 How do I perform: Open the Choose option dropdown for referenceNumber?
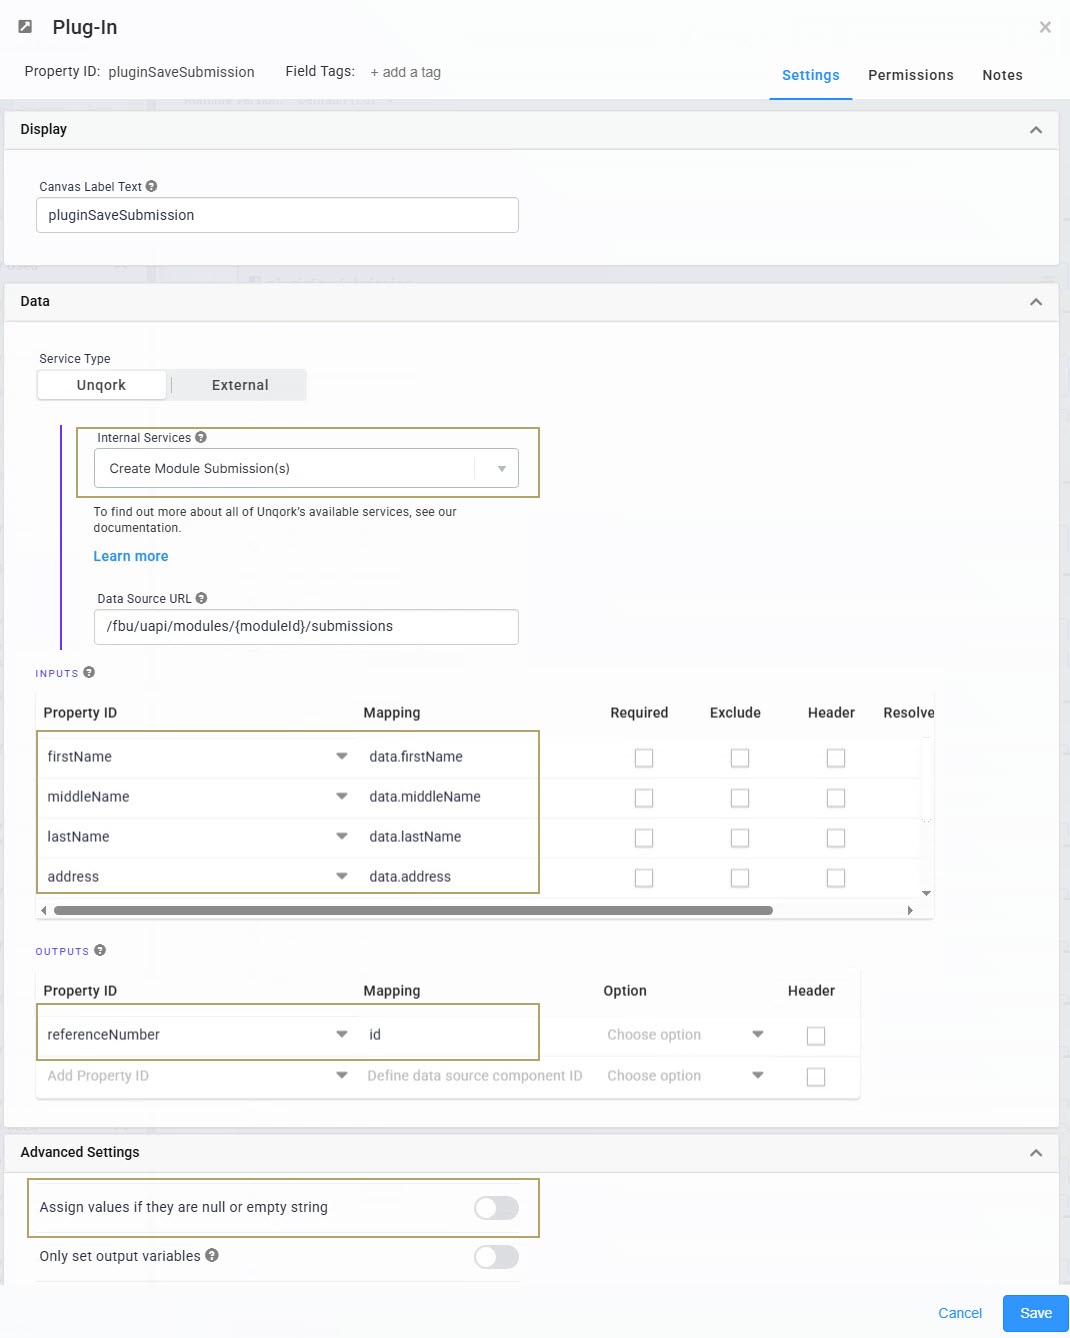point(757,1035)
